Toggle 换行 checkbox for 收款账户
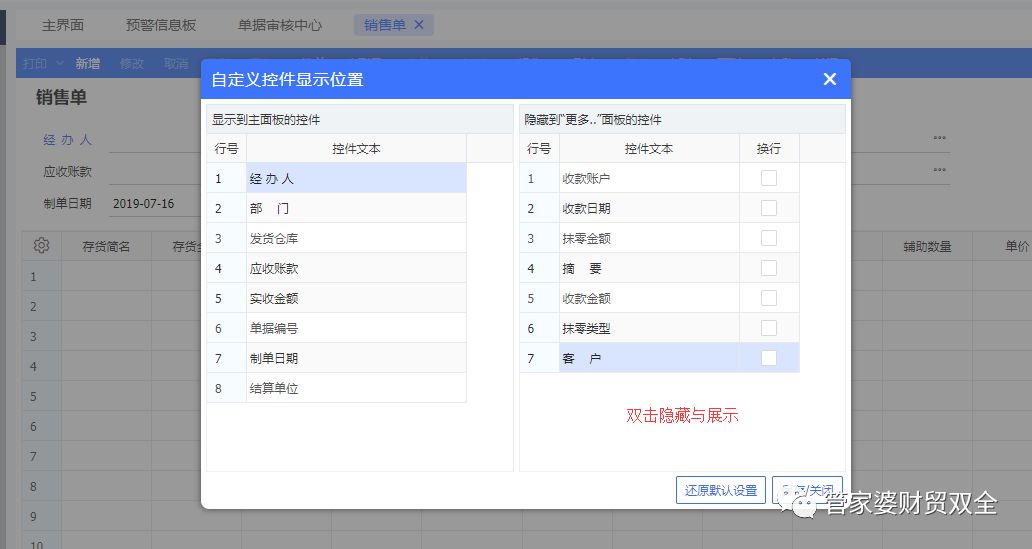 click(768, 178)
